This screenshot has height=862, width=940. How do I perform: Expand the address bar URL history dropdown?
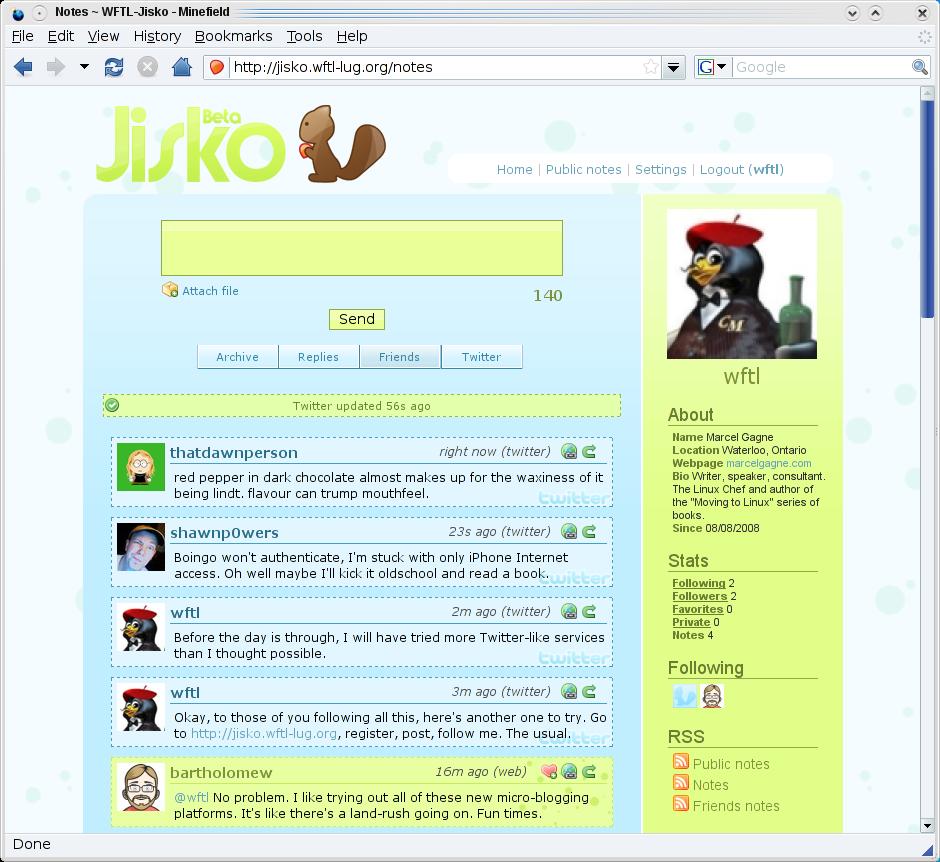click(673, 67)
